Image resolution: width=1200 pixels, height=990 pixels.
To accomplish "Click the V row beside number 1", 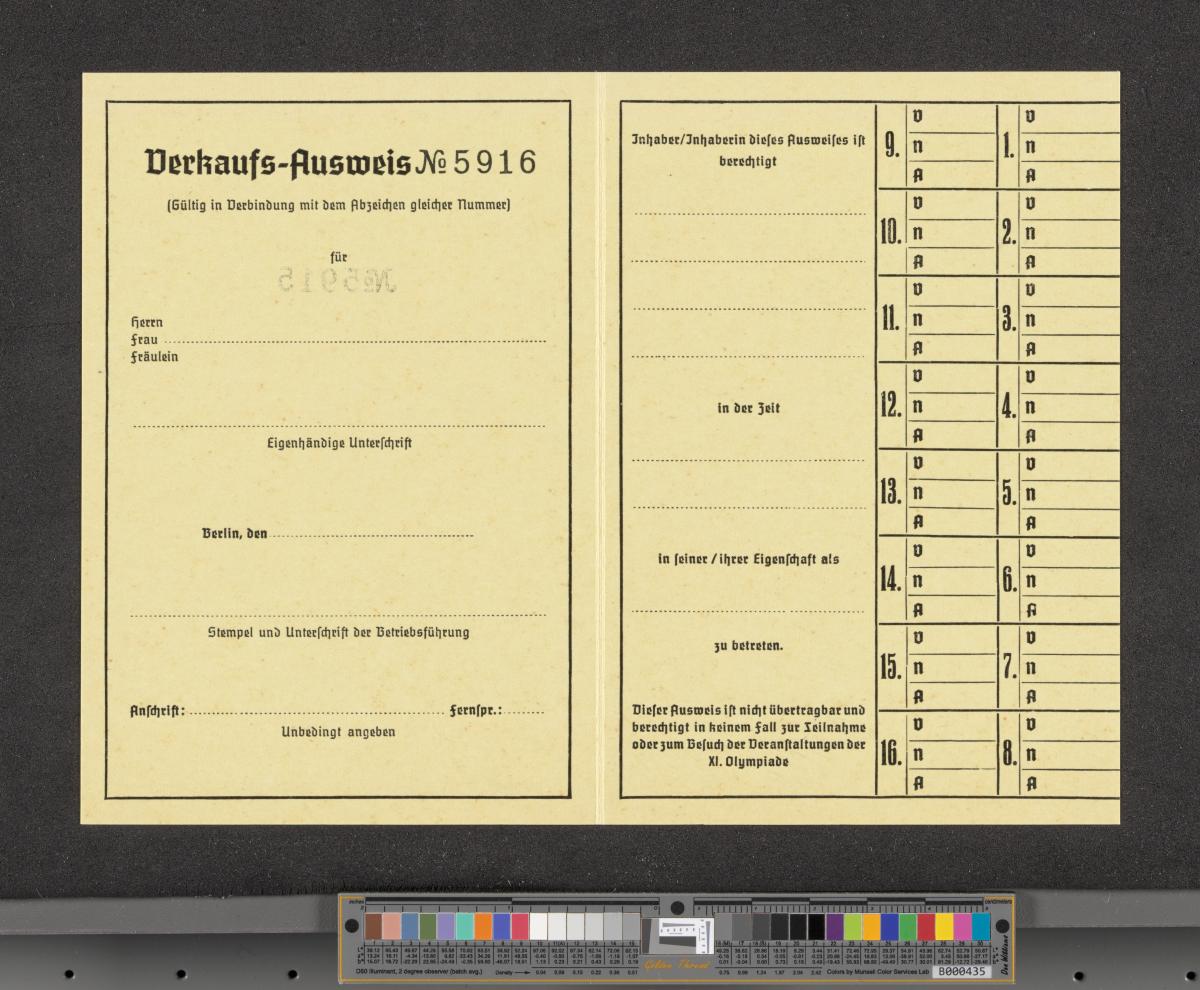I will coord(1070,117).
